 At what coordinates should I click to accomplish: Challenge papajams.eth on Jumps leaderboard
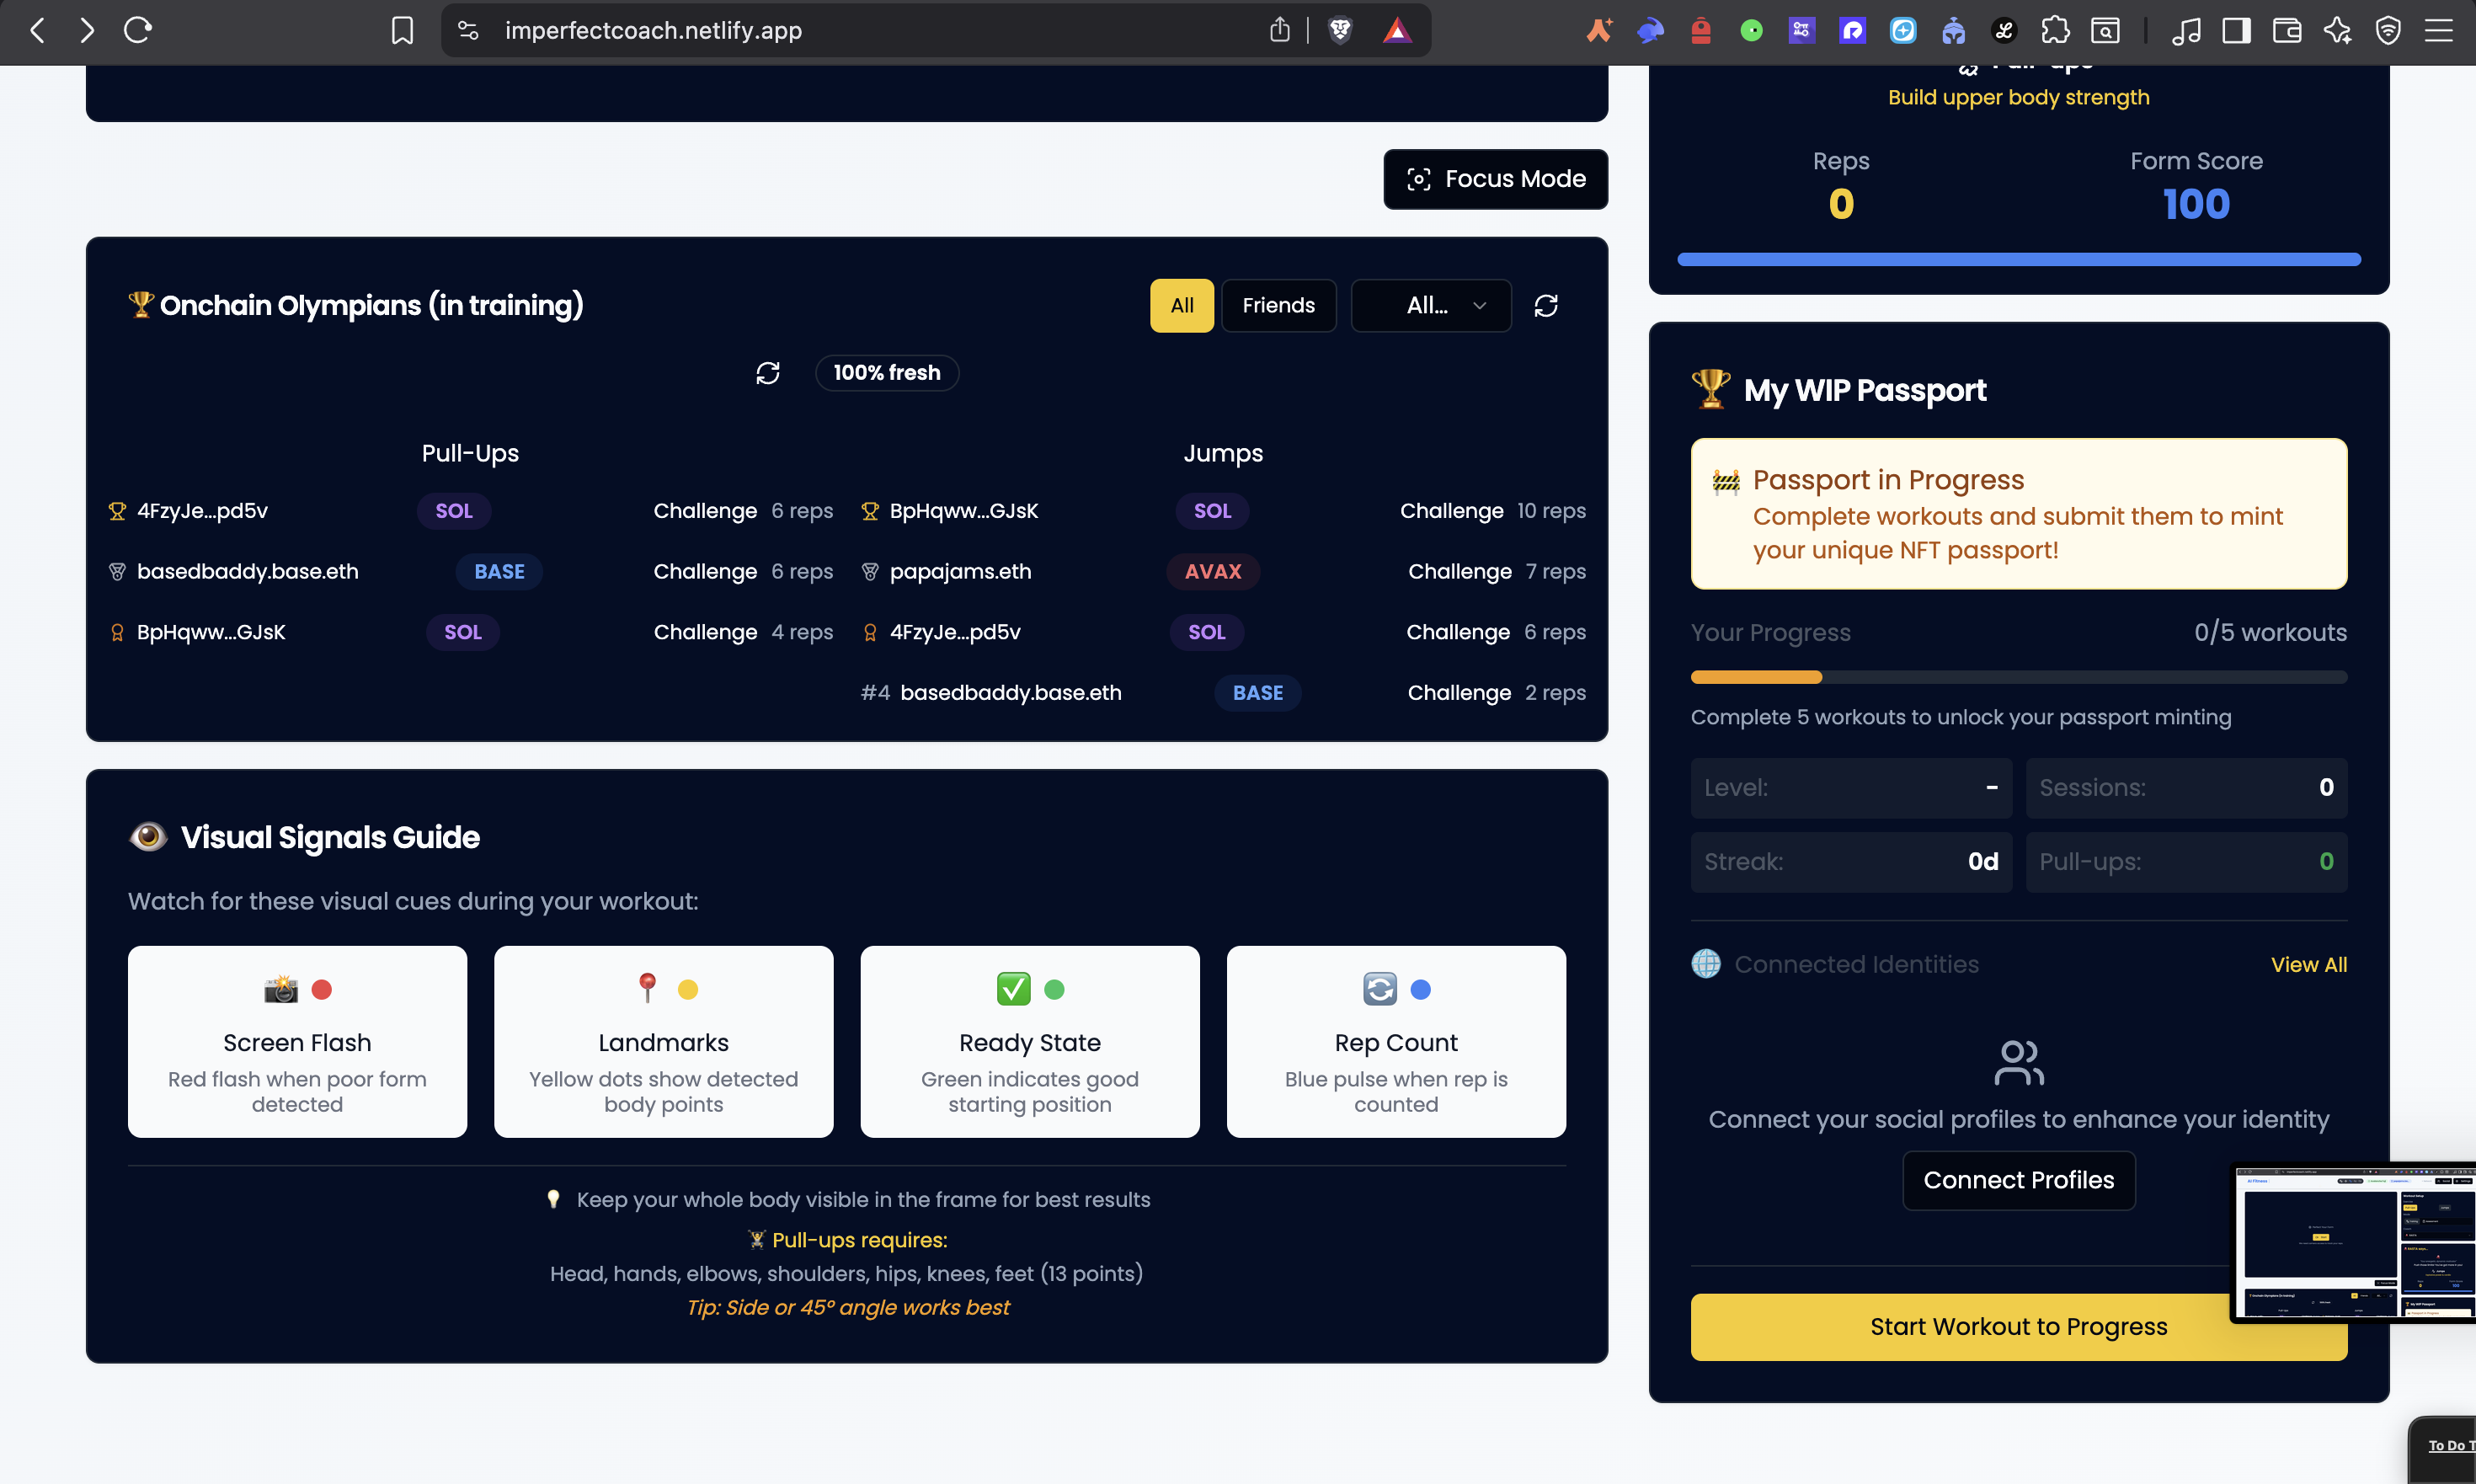1459,572
